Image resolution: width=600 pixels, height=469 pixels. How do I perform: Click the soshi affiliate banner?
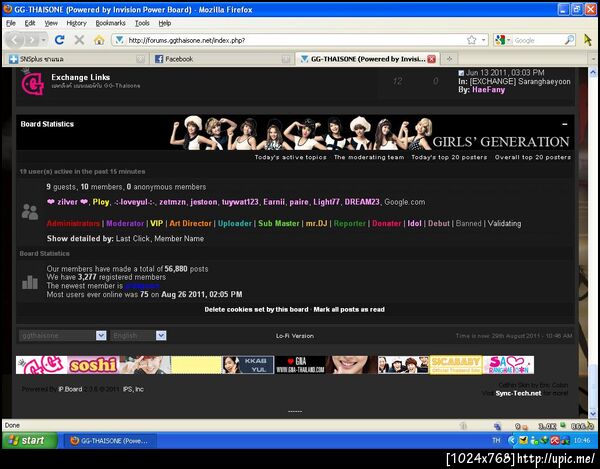coord(93,365)
